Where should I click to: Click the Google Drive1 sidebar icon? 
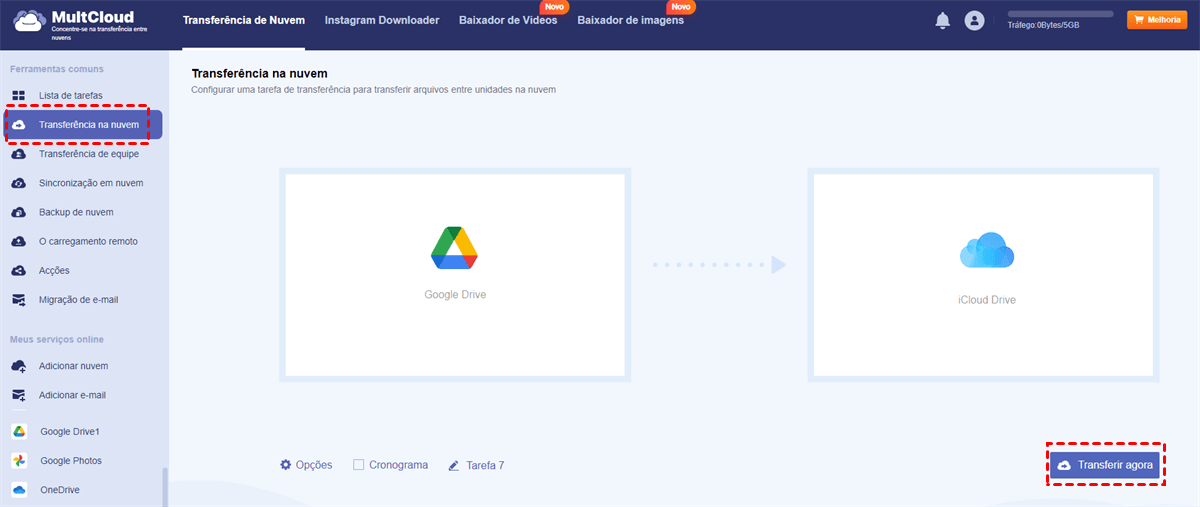[x=19, y=431]
